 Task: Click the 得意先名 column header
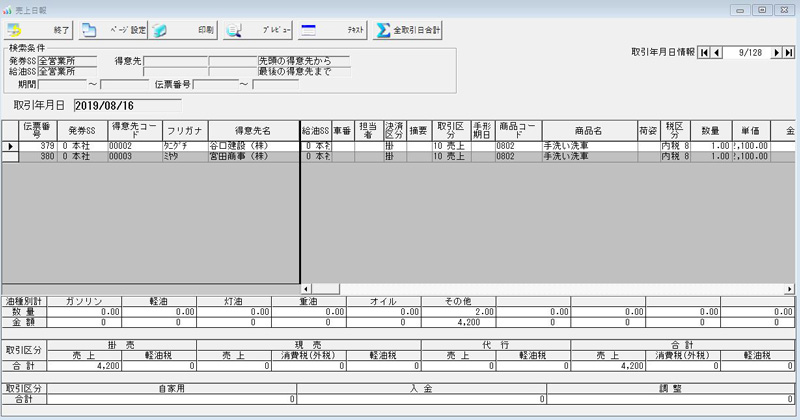tap(252, 131)
